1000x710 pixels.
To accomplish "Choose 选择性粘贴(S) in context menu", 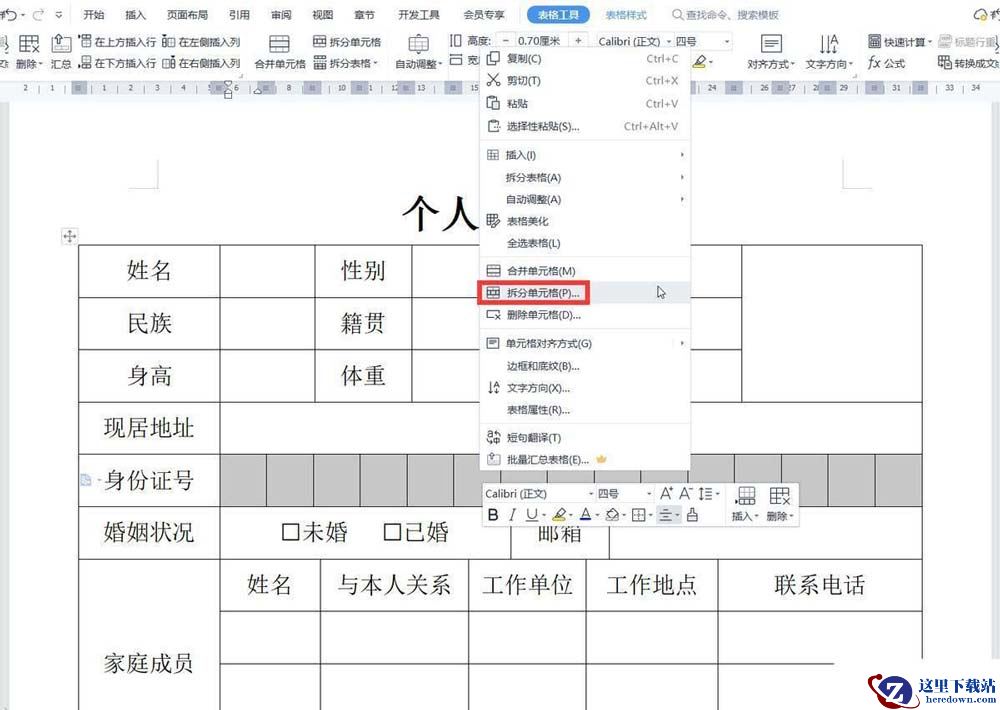I will tap(584, 126).
